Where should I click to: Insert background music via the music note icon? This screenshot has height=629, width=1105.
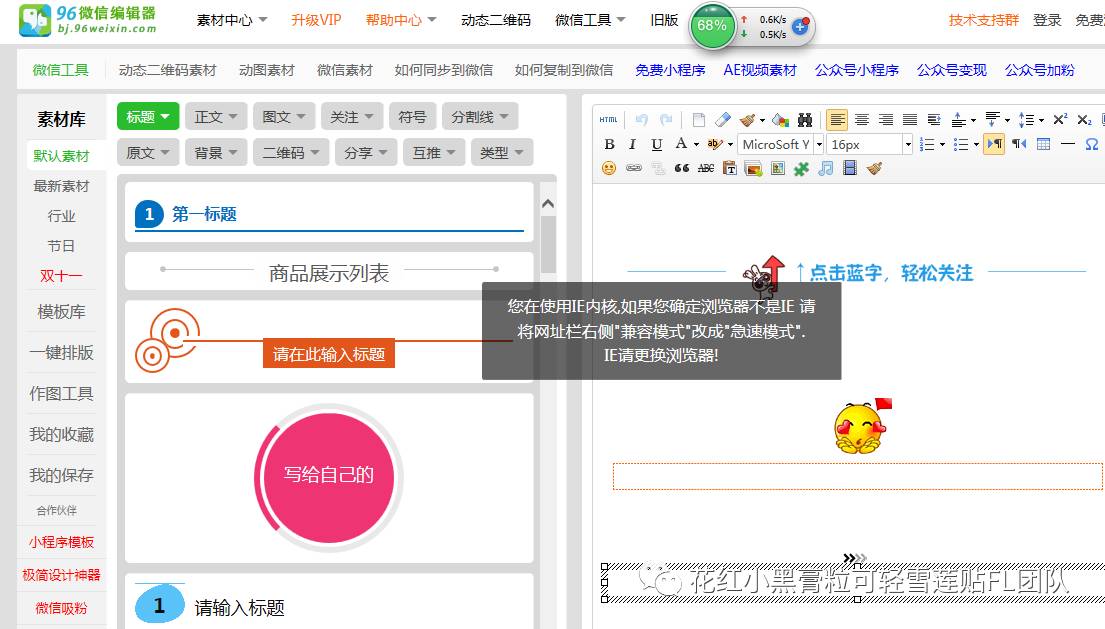tap(826, 168)
